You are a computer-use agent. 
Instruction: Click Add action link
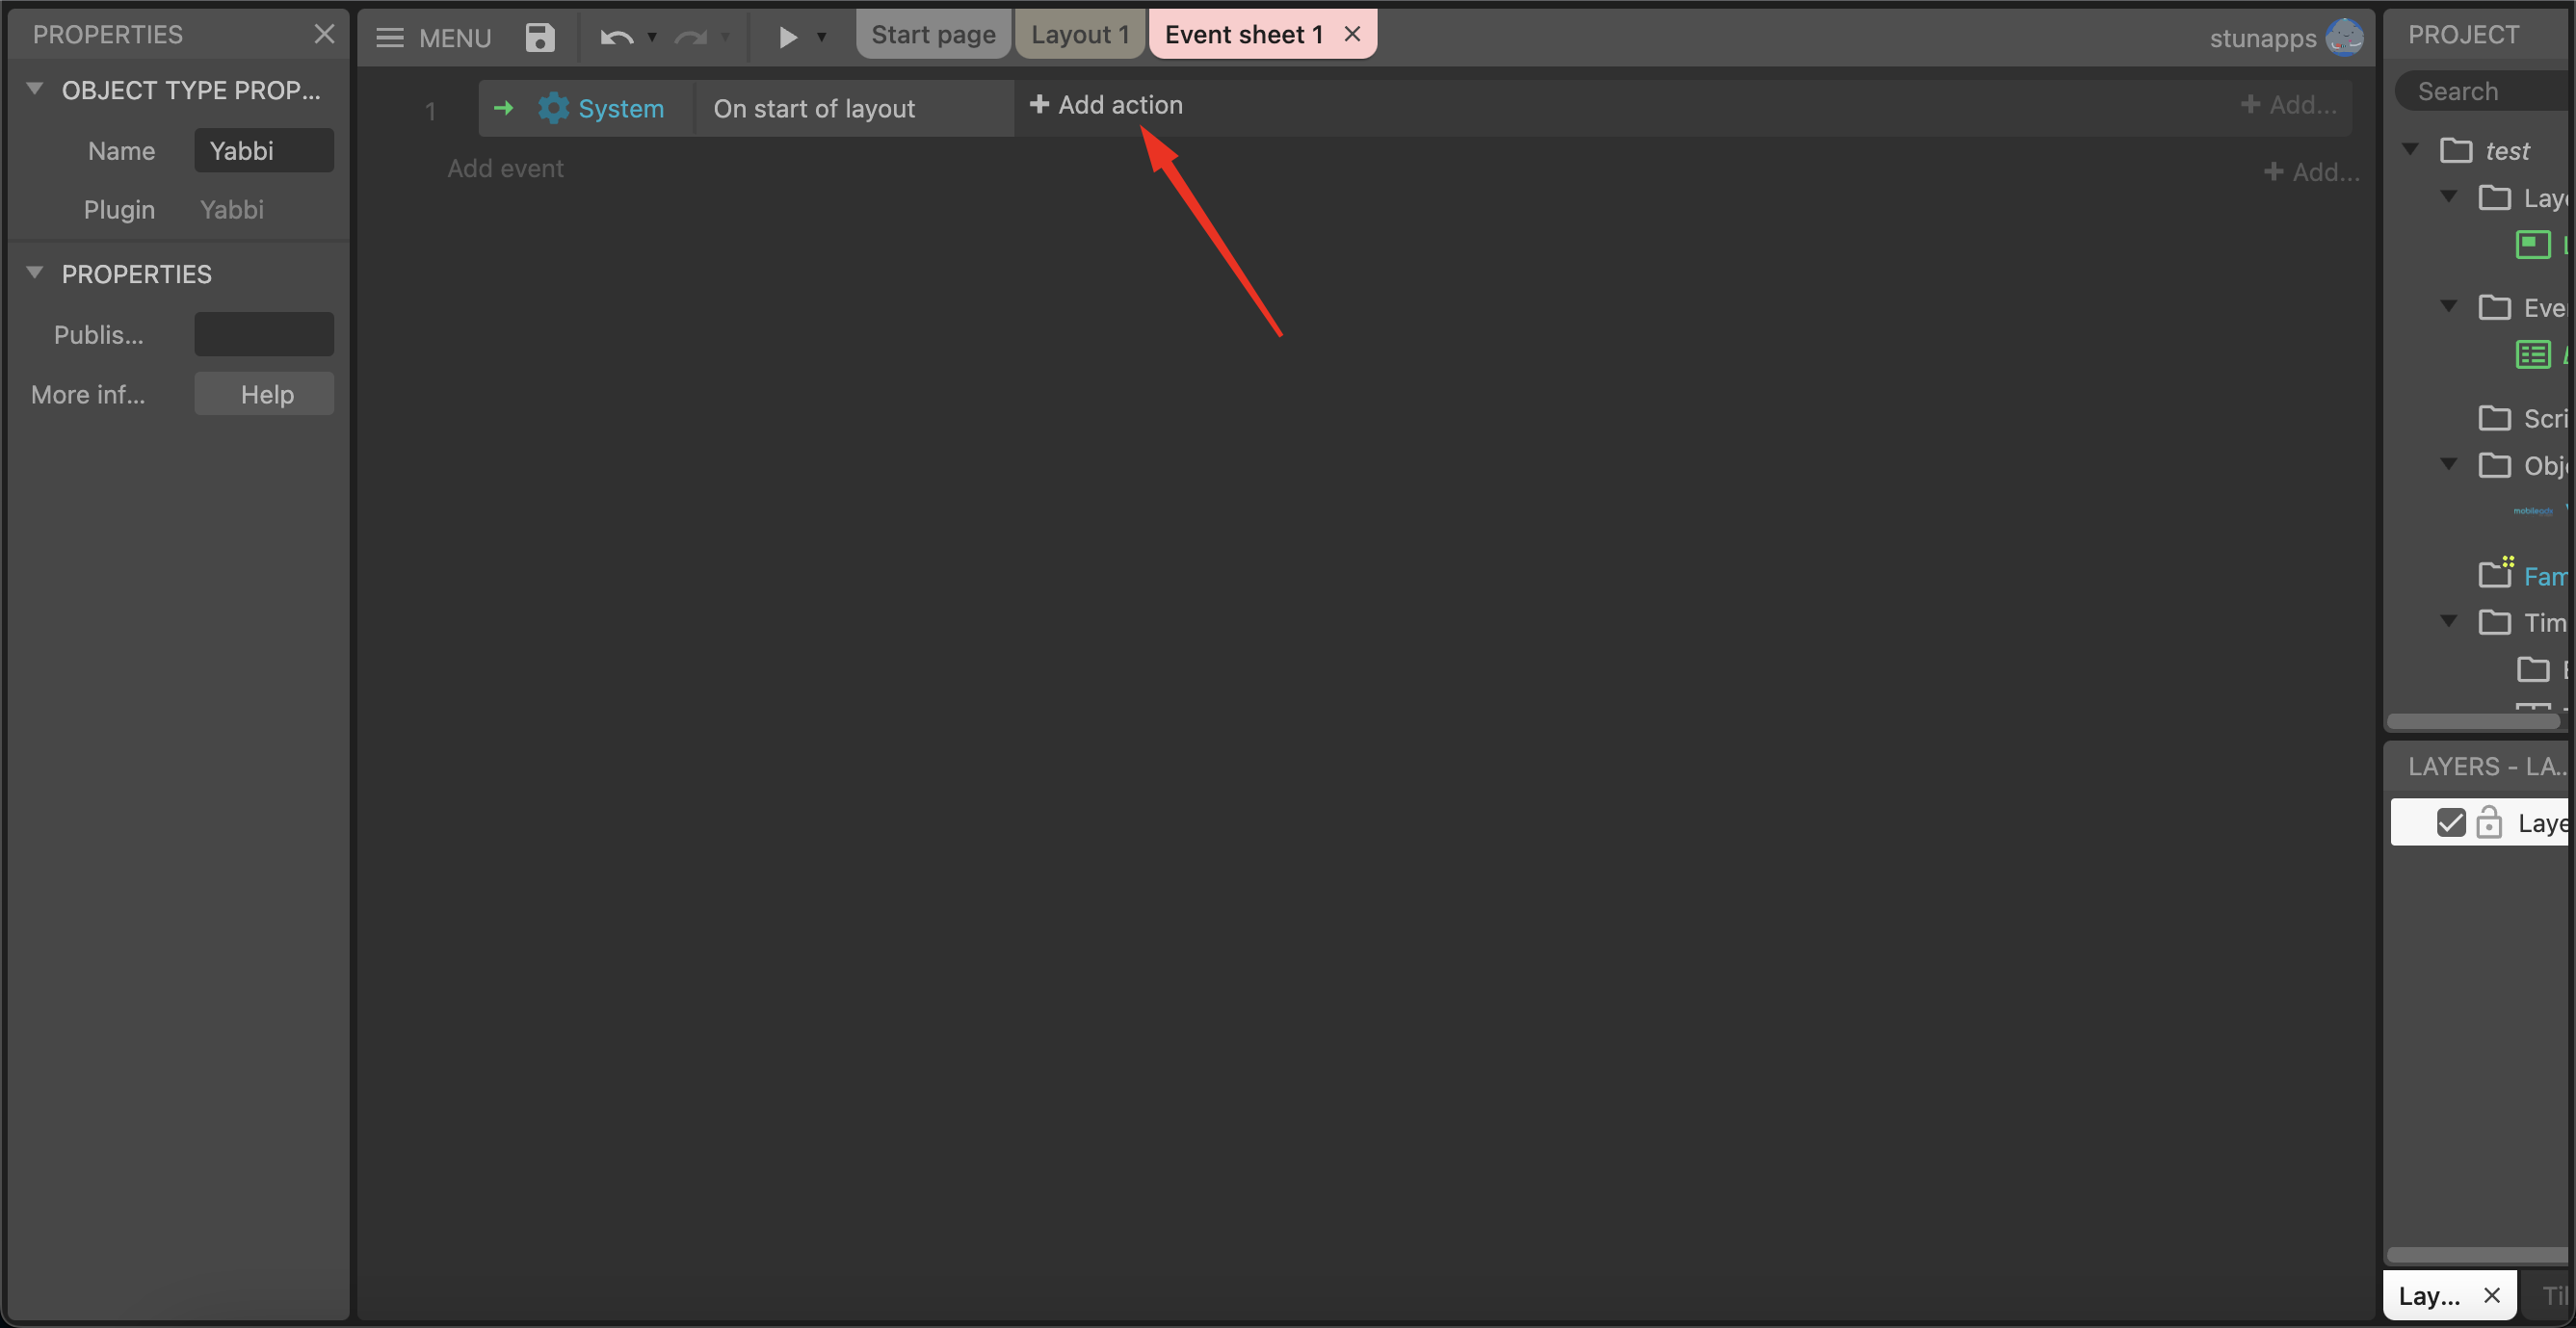coord(1106,105)
